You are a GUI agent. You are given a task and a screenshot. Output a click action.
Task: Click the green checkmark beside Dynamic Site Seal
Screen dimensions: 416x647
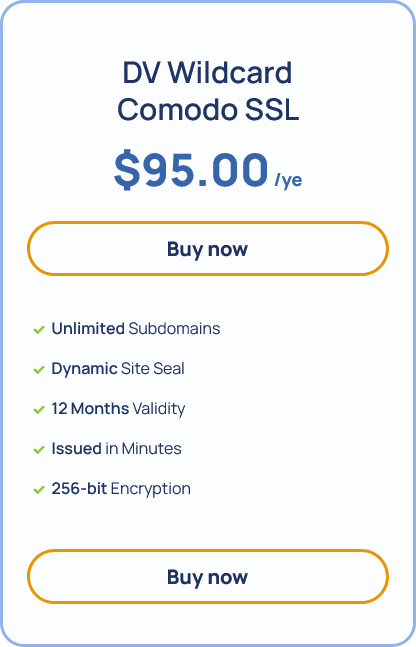[x=39, y=370]
